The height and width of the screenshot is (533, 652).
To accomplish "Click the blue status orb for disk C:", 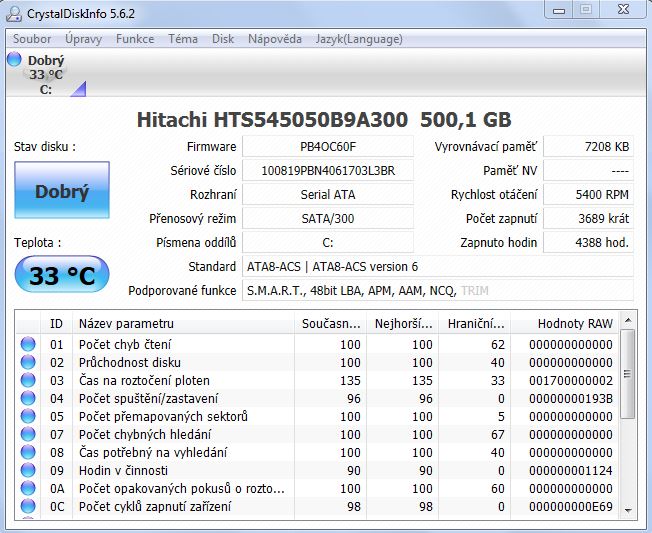I will tap(14, 60).
